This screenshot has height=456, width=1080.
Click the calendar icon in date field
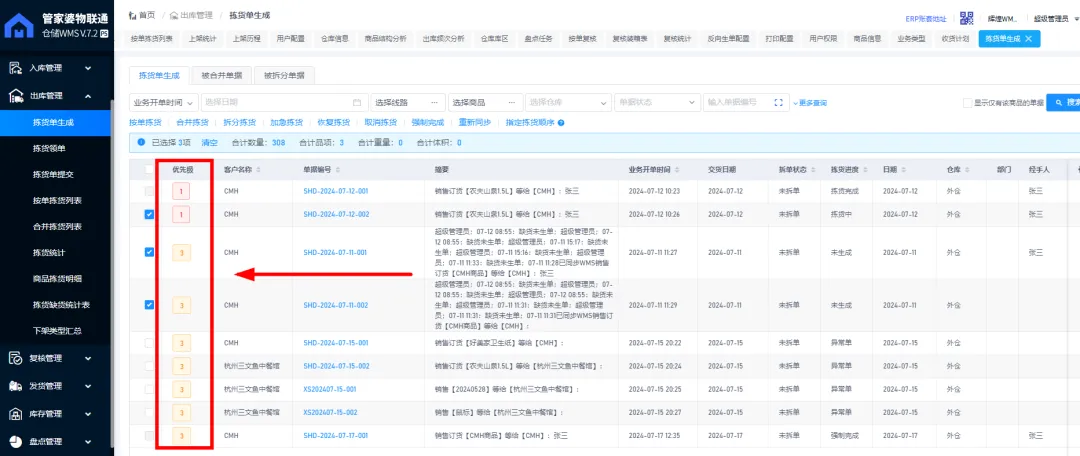point(357,102)
